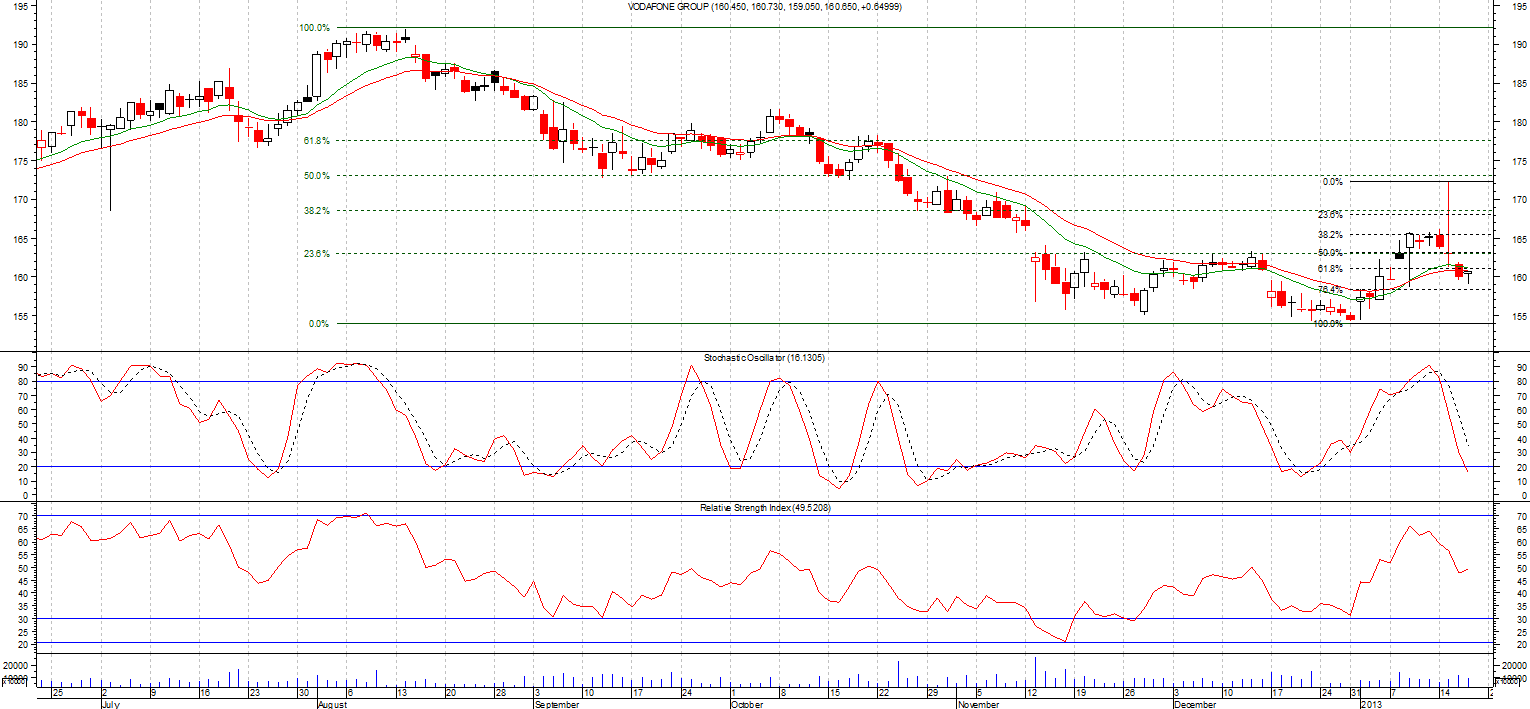Click the short 100.0% retracement label at bottom
This screenshot has height=709, width=1530.
click(x=1327, y=324)
